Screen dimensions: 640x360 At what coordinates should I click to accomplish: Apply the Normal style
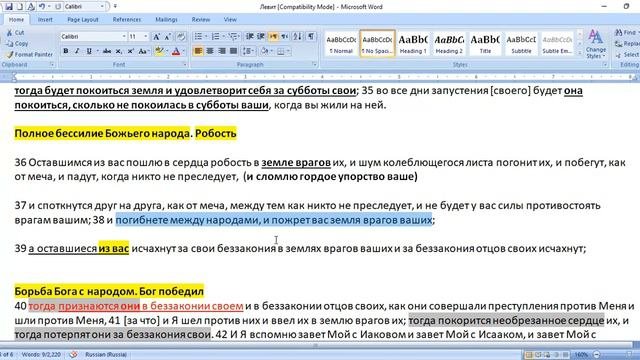click(341, 43)
